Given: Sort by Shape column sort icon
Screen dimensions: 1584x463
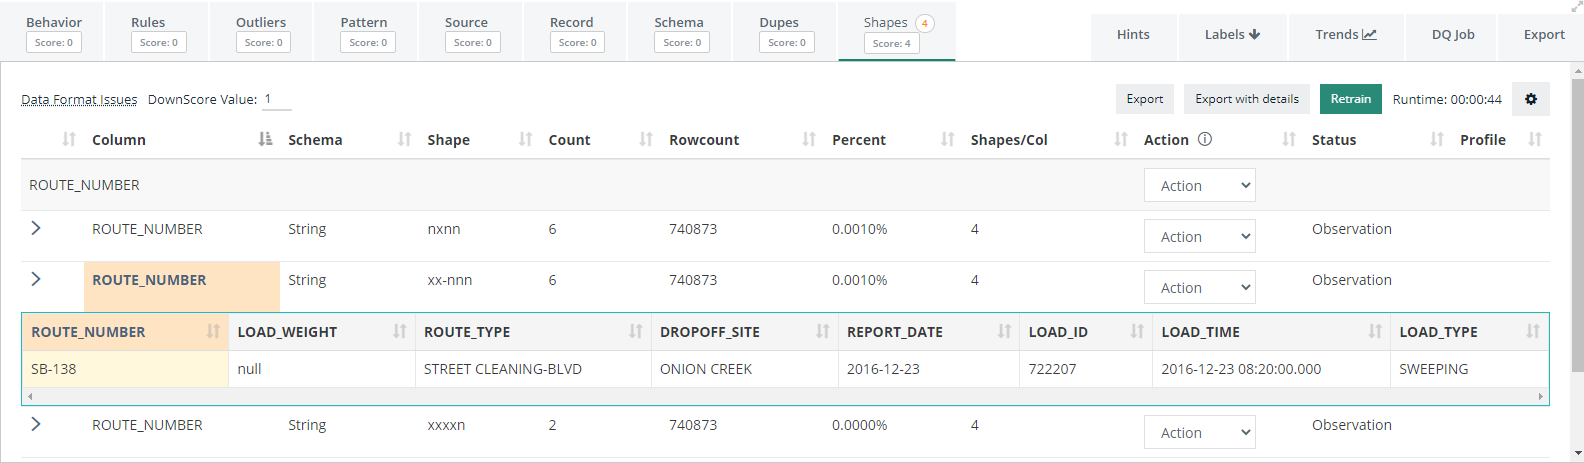Looking at the screenshot, I should coord(525,139).
